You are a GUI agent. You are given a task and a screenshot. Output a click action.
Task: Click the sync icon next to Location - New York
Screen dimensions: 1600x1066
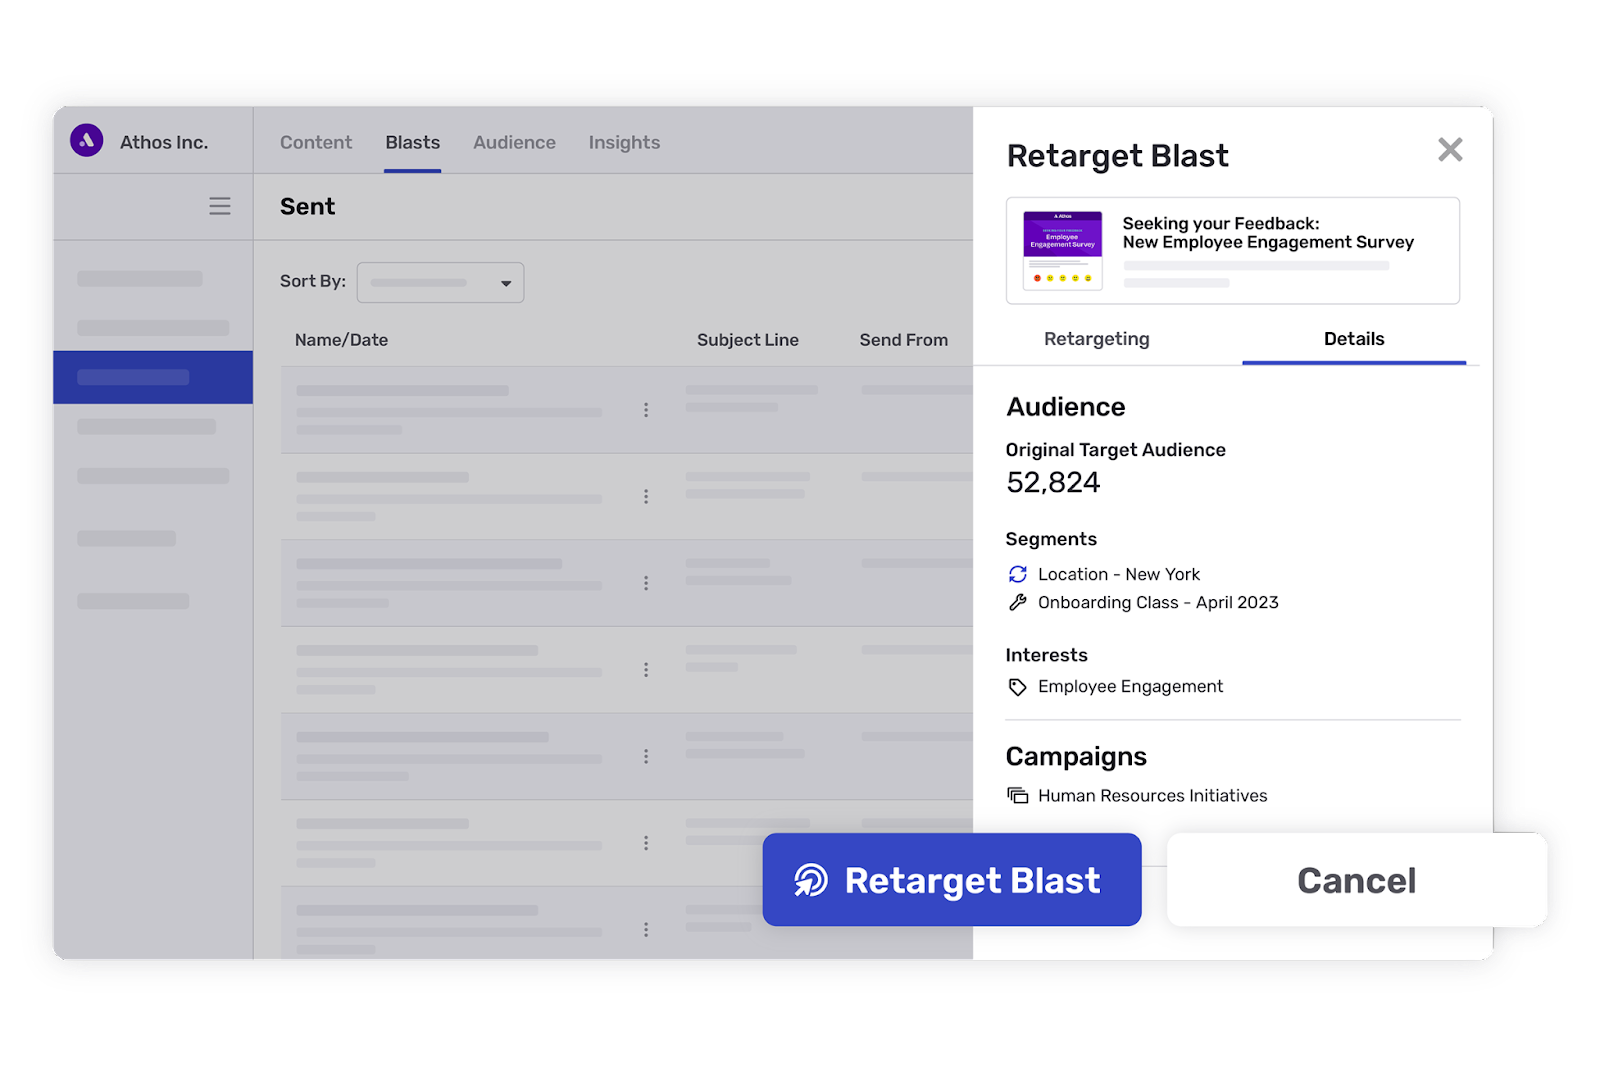tap(1017, 574)
